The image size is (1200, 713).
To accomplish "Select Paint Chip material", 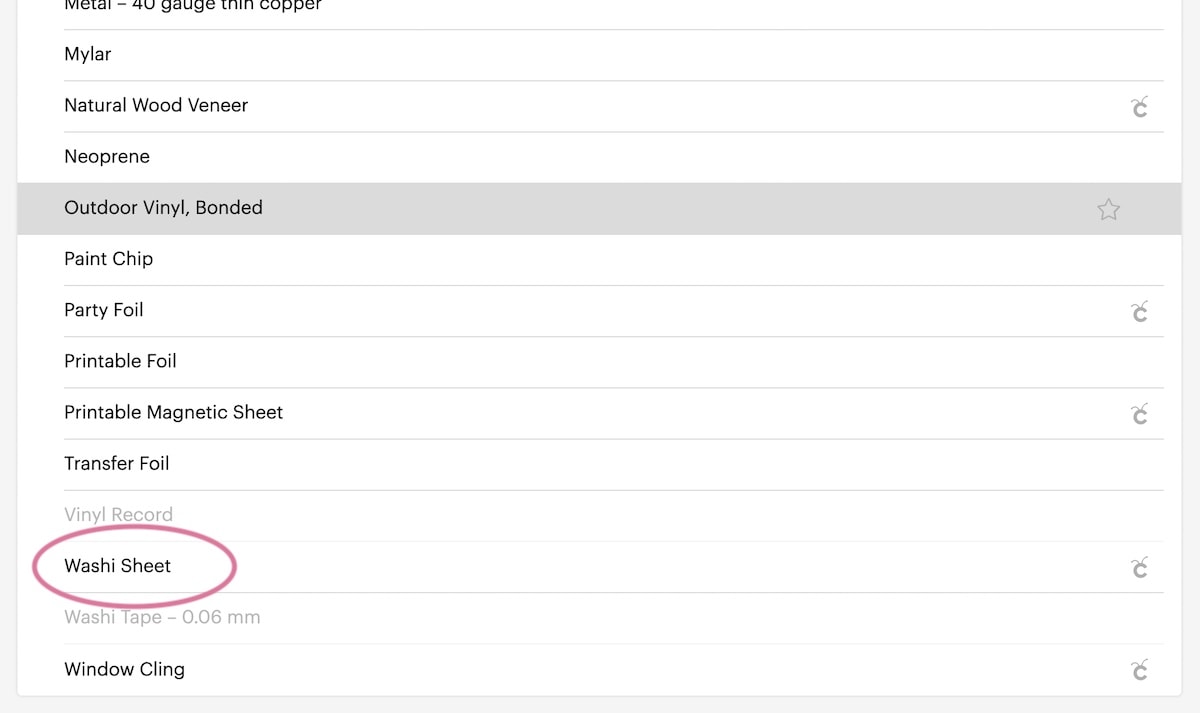I will click(x=590, y=260).
